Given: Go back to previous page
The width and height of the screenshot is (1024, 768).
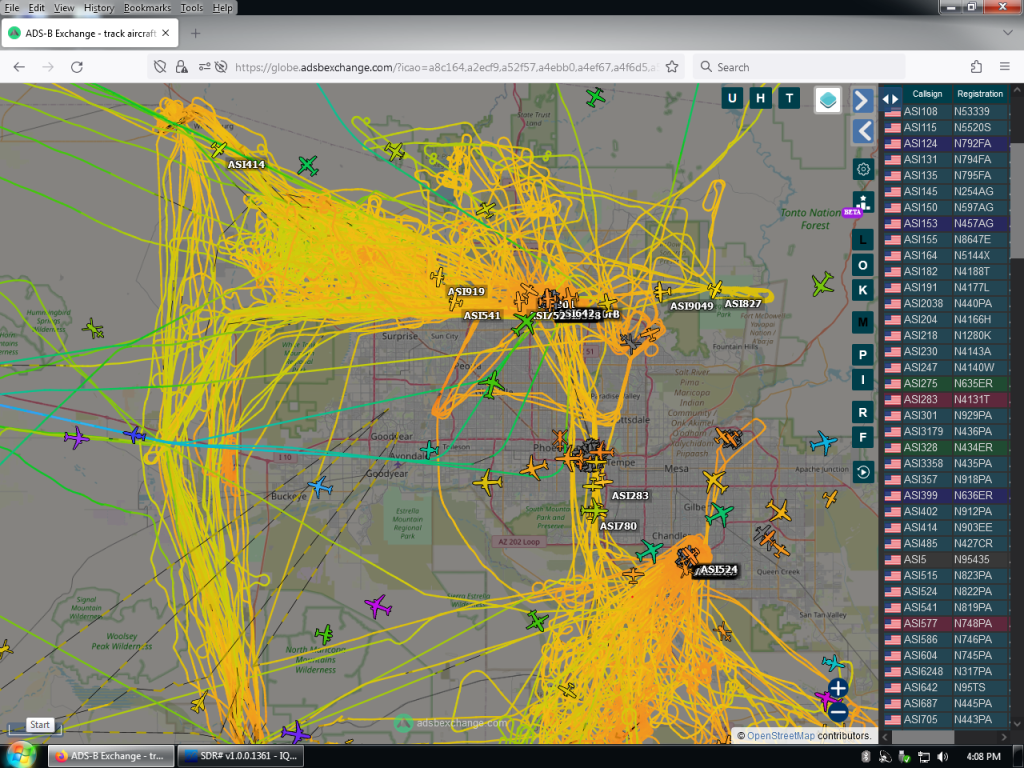Looking at the screenshot, I should tap(19, 67).
